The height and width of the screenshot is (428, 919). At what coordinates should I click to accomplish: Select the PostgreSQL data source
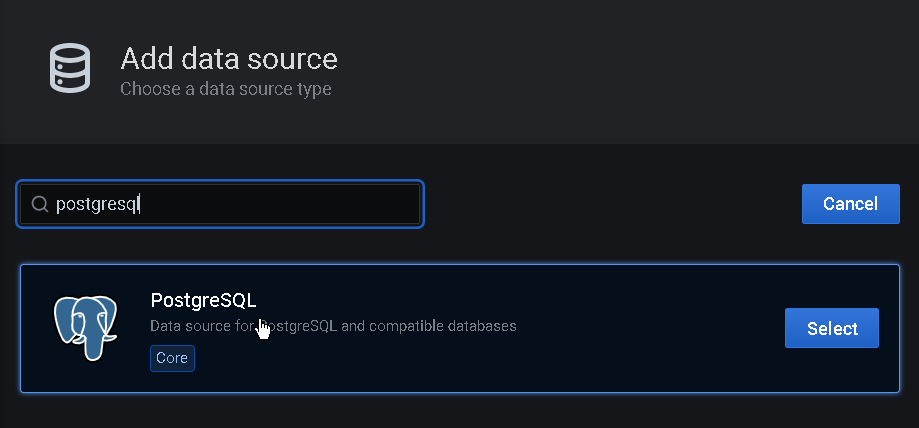832,328
